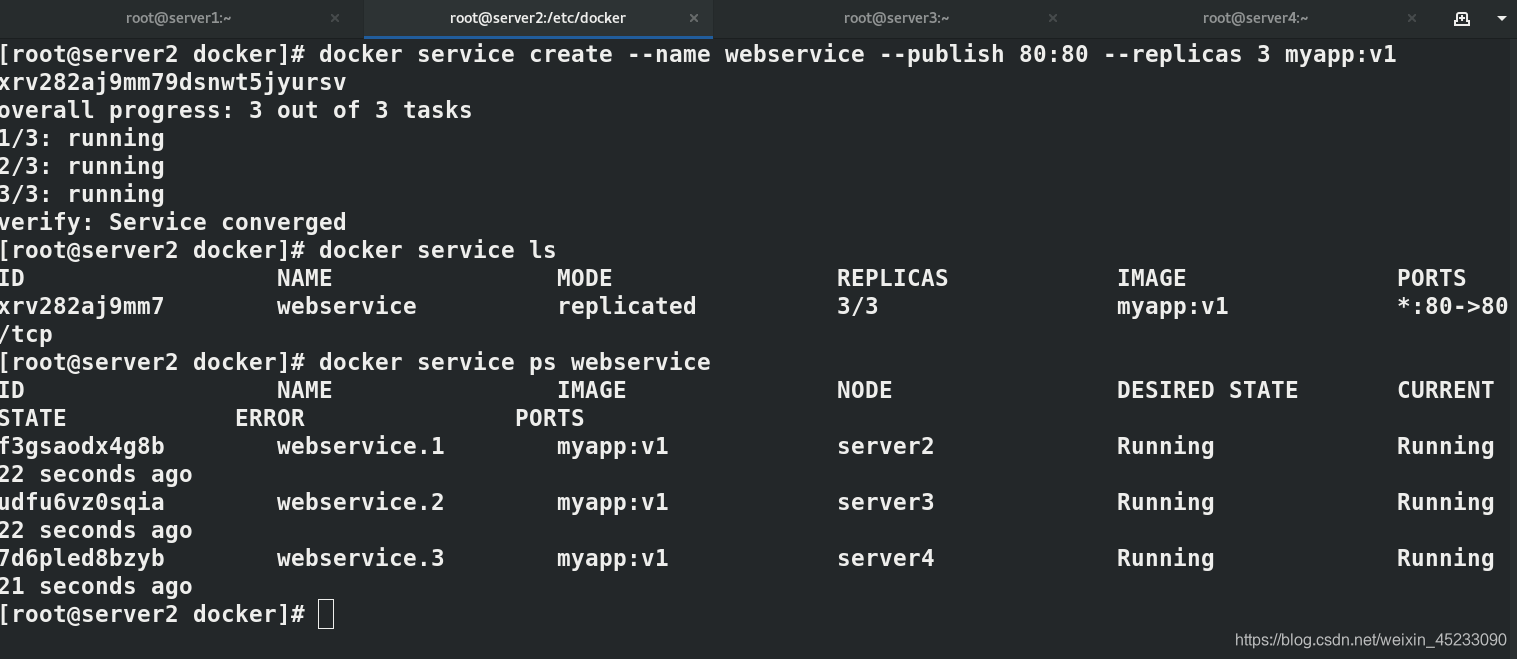
Task: Click 'docker service ps webservice' command
Action: coord(514,362)
